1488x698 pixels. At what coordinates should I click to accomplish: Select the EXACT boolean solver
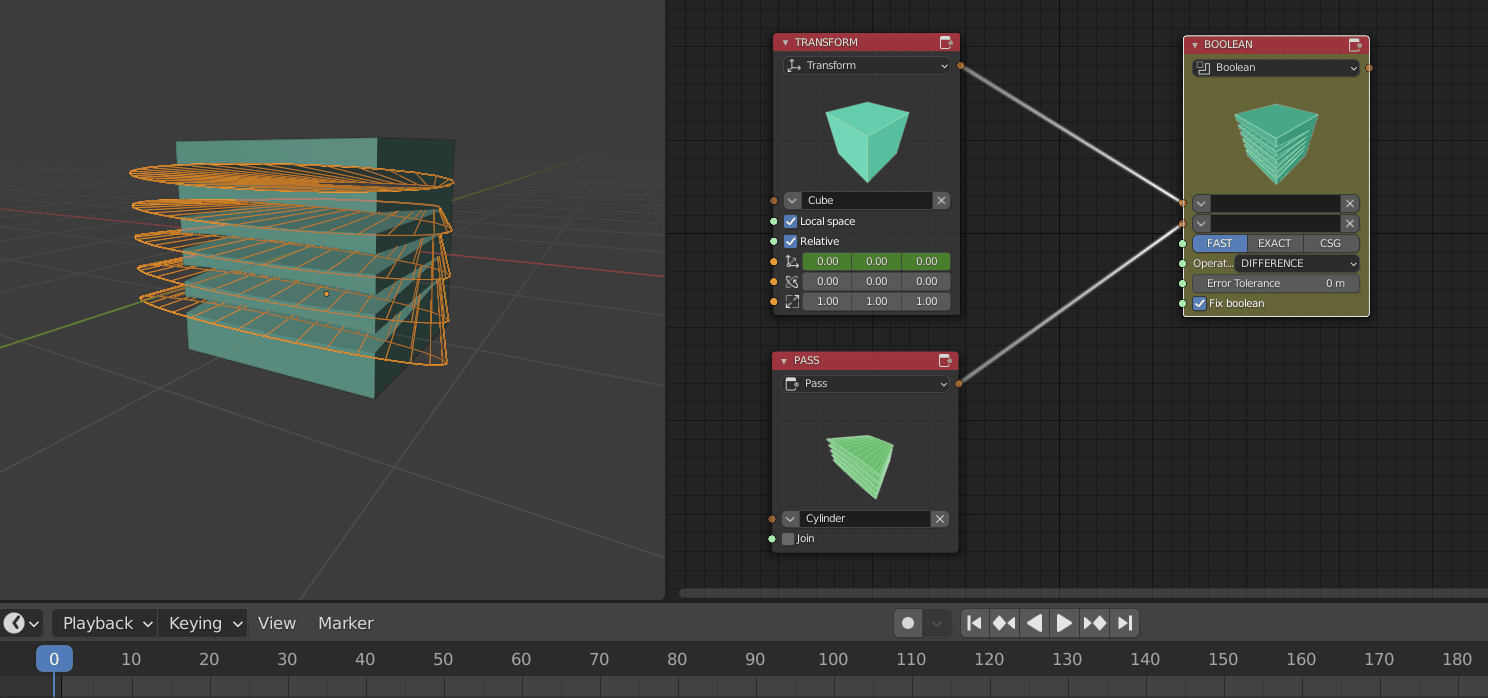point(1275,243)
